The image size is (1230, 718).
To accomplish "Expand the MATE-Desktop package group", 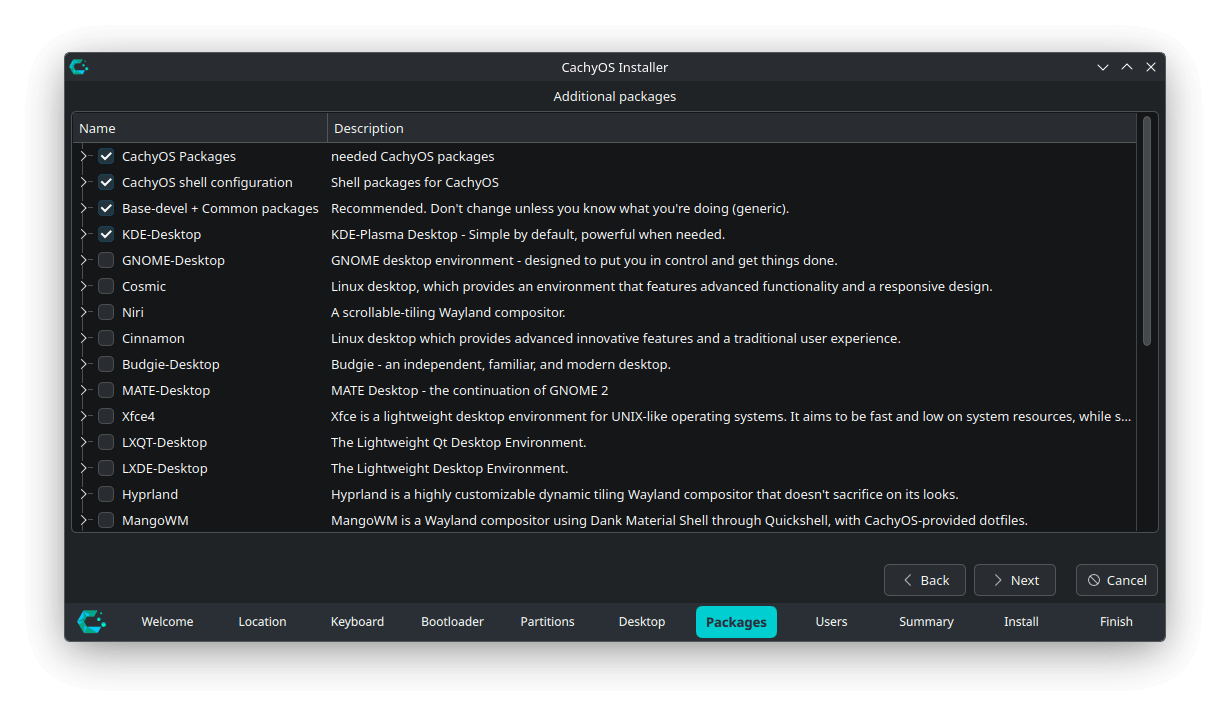I will [85, 390].
